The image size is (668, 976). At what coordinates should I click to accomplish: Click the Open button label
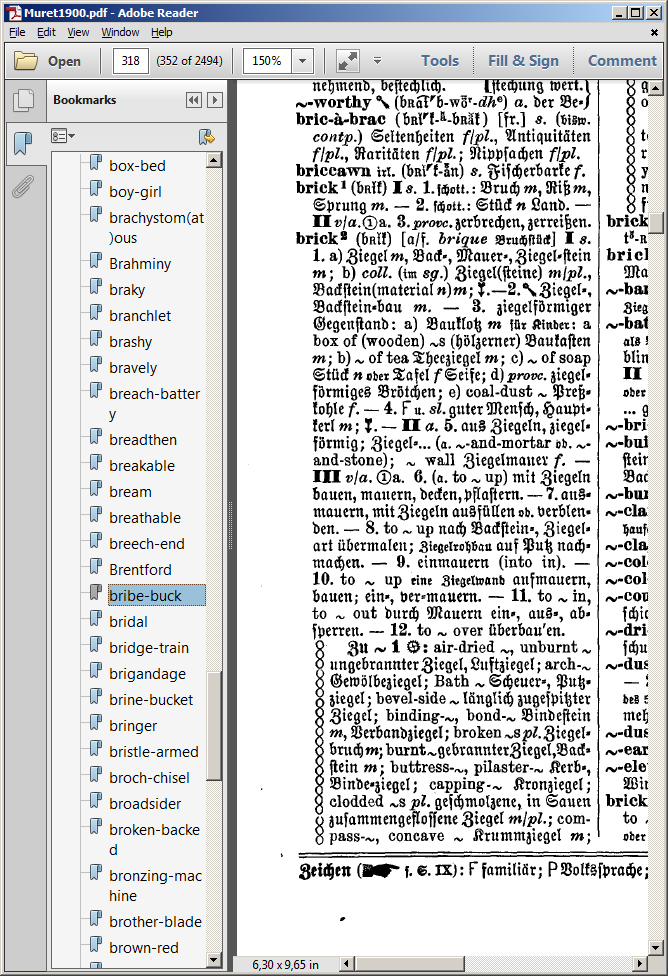pyautogui.click(x=64, y=62)
